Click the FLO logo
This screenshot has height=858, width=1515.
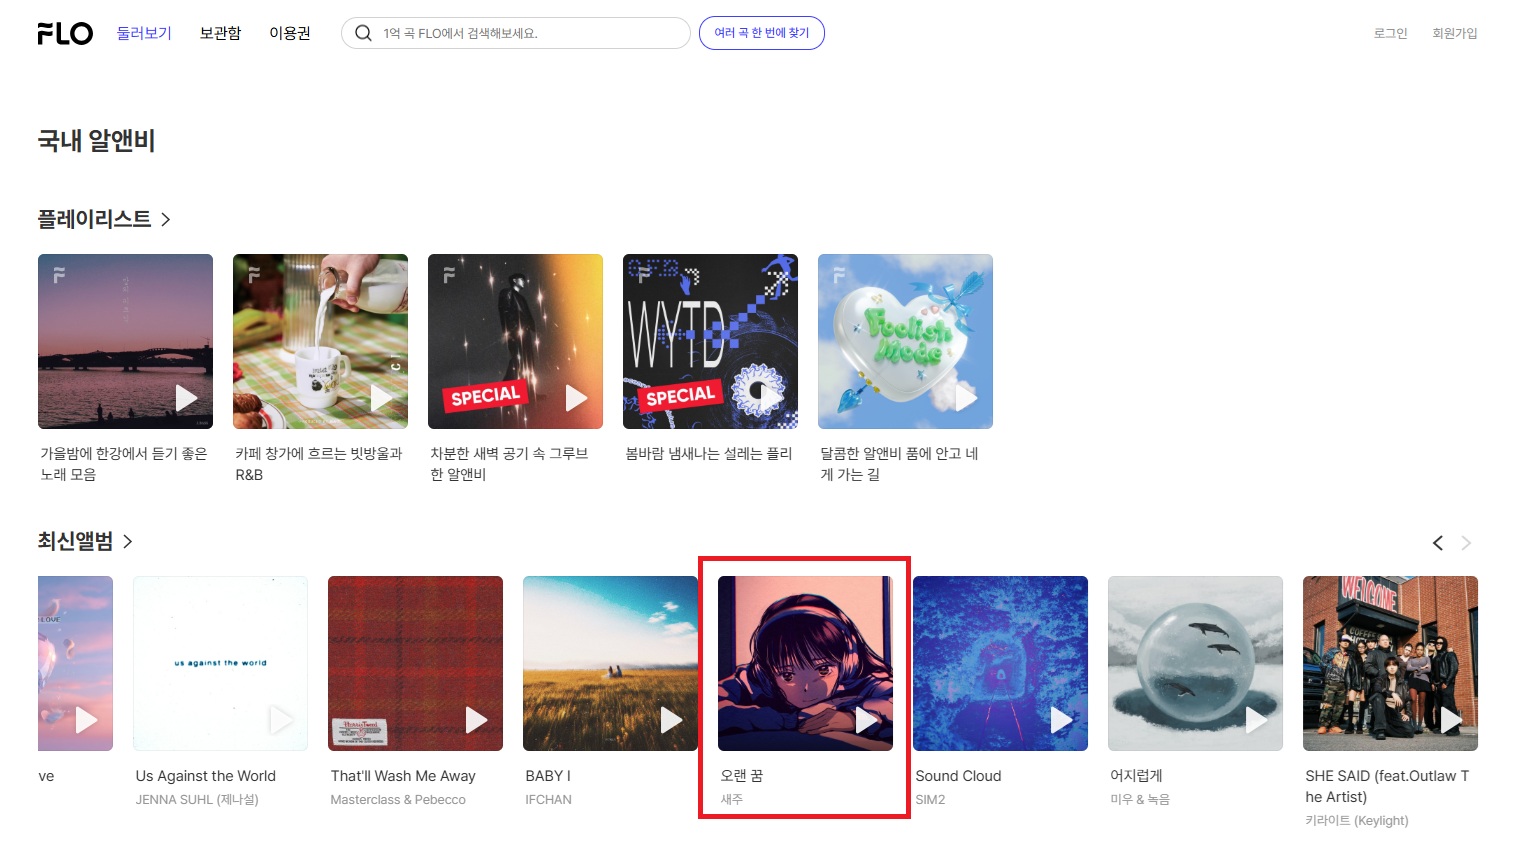click(65, 33)
